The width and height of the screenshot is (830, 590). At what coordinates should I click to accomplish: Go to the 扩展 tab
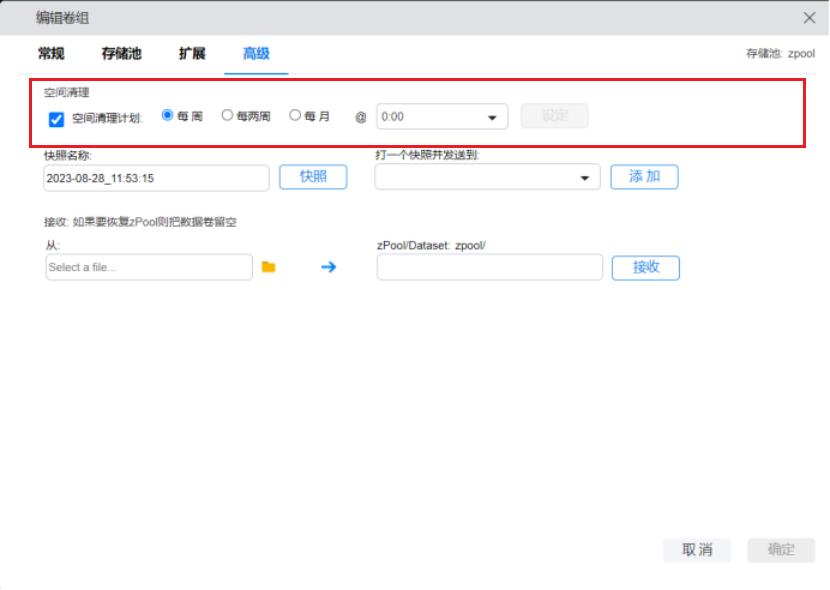[192, 54]
